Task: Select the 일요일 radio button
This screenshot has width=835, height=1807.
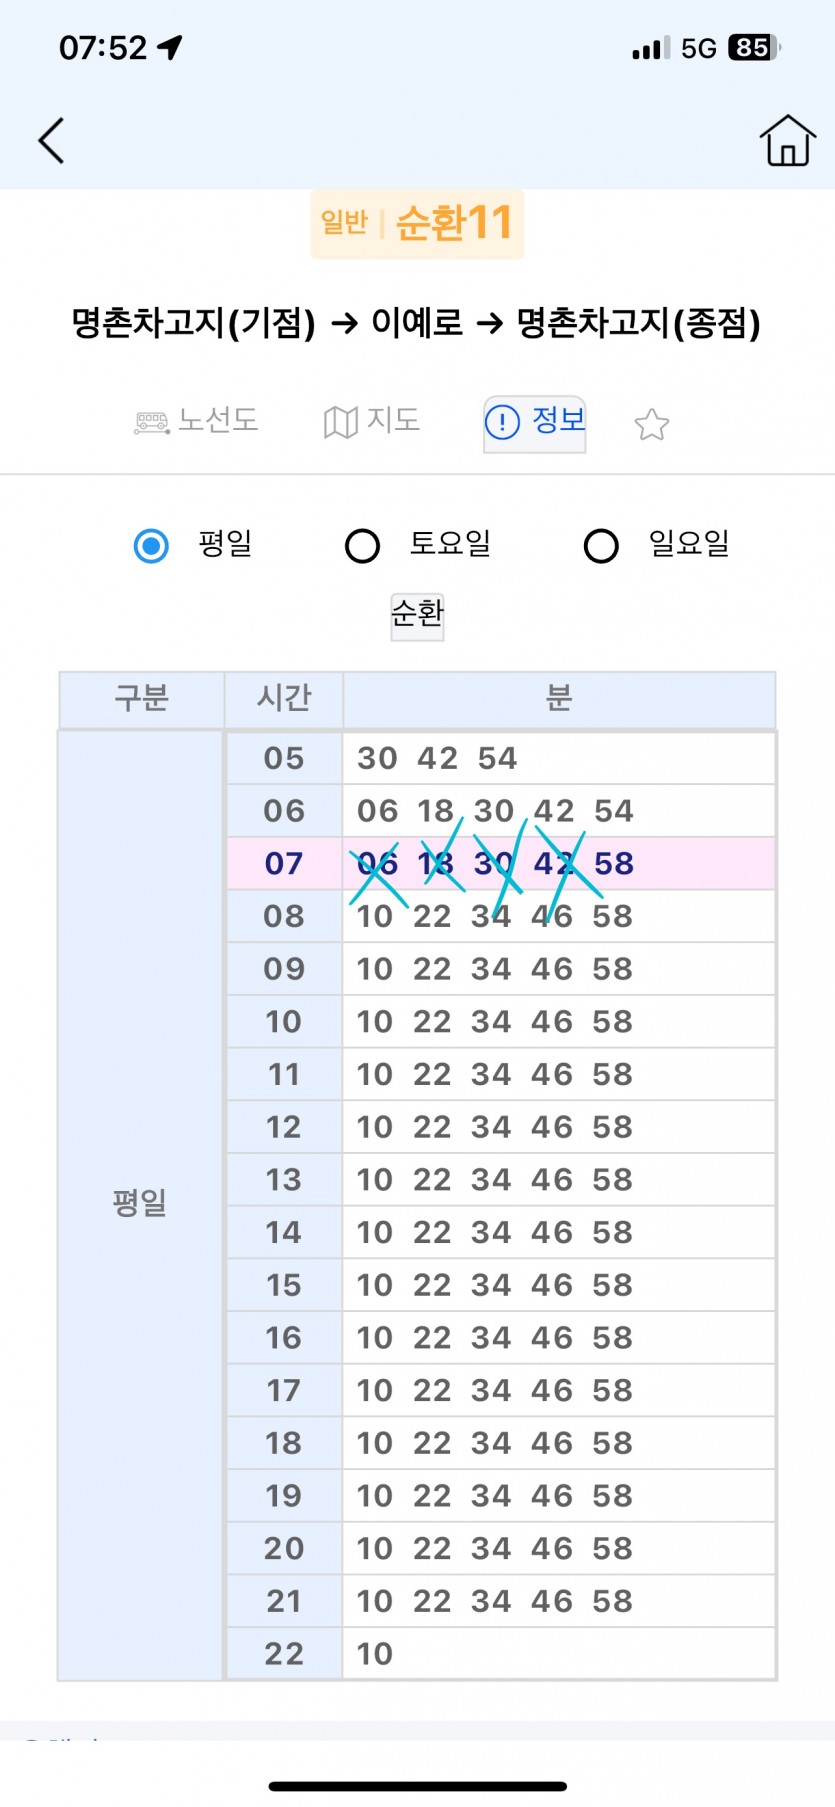Action: click(601, 546)
